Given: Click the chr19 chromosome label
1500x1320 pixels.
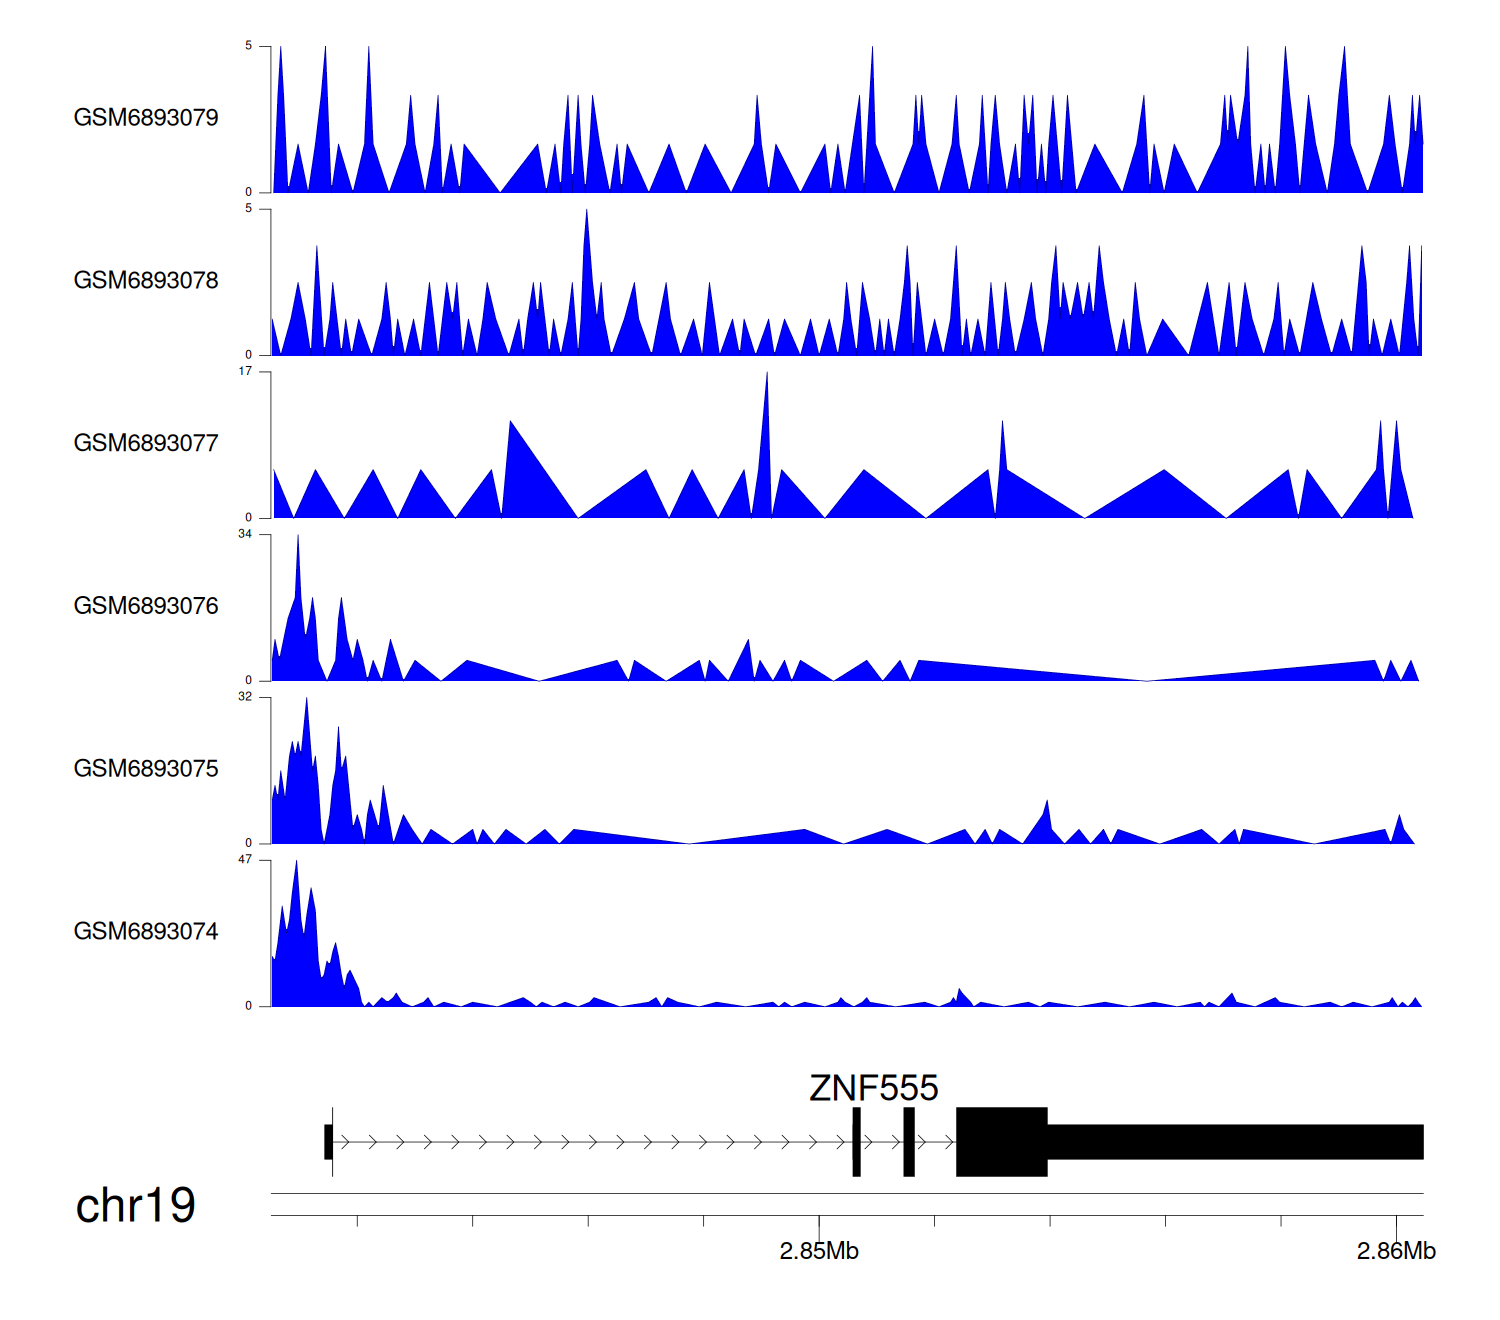Looking at the screenshot, I should pyautogui.click(x=135, y=1206).
